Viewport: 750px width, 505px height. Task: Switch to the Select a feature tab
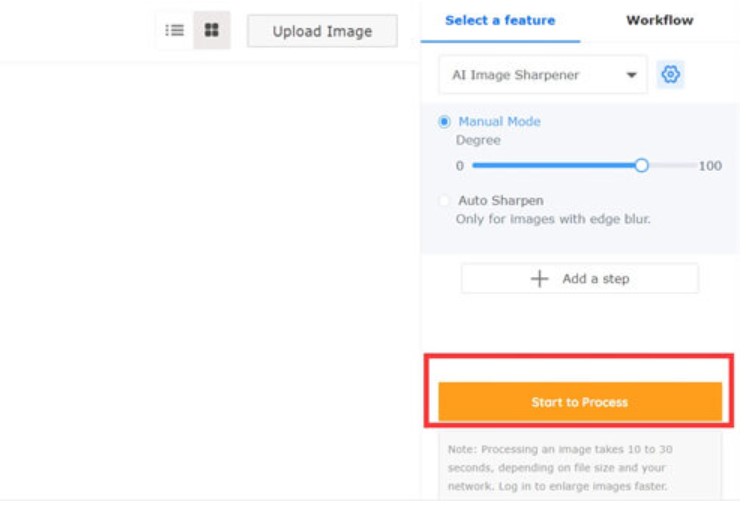[x=500, y=20]
